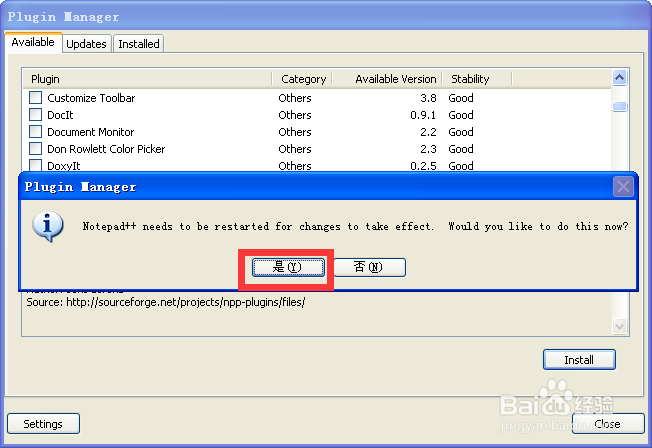Screen dimensions: 652x448
Task: Select the DoxyIt plugin name
Action: [x=64, y=166]
